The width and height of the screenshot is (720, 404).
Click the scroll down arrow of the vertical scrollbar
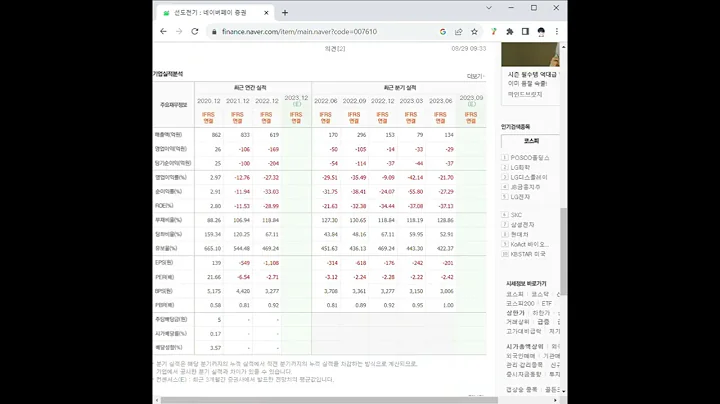click(x=563, y=391)
